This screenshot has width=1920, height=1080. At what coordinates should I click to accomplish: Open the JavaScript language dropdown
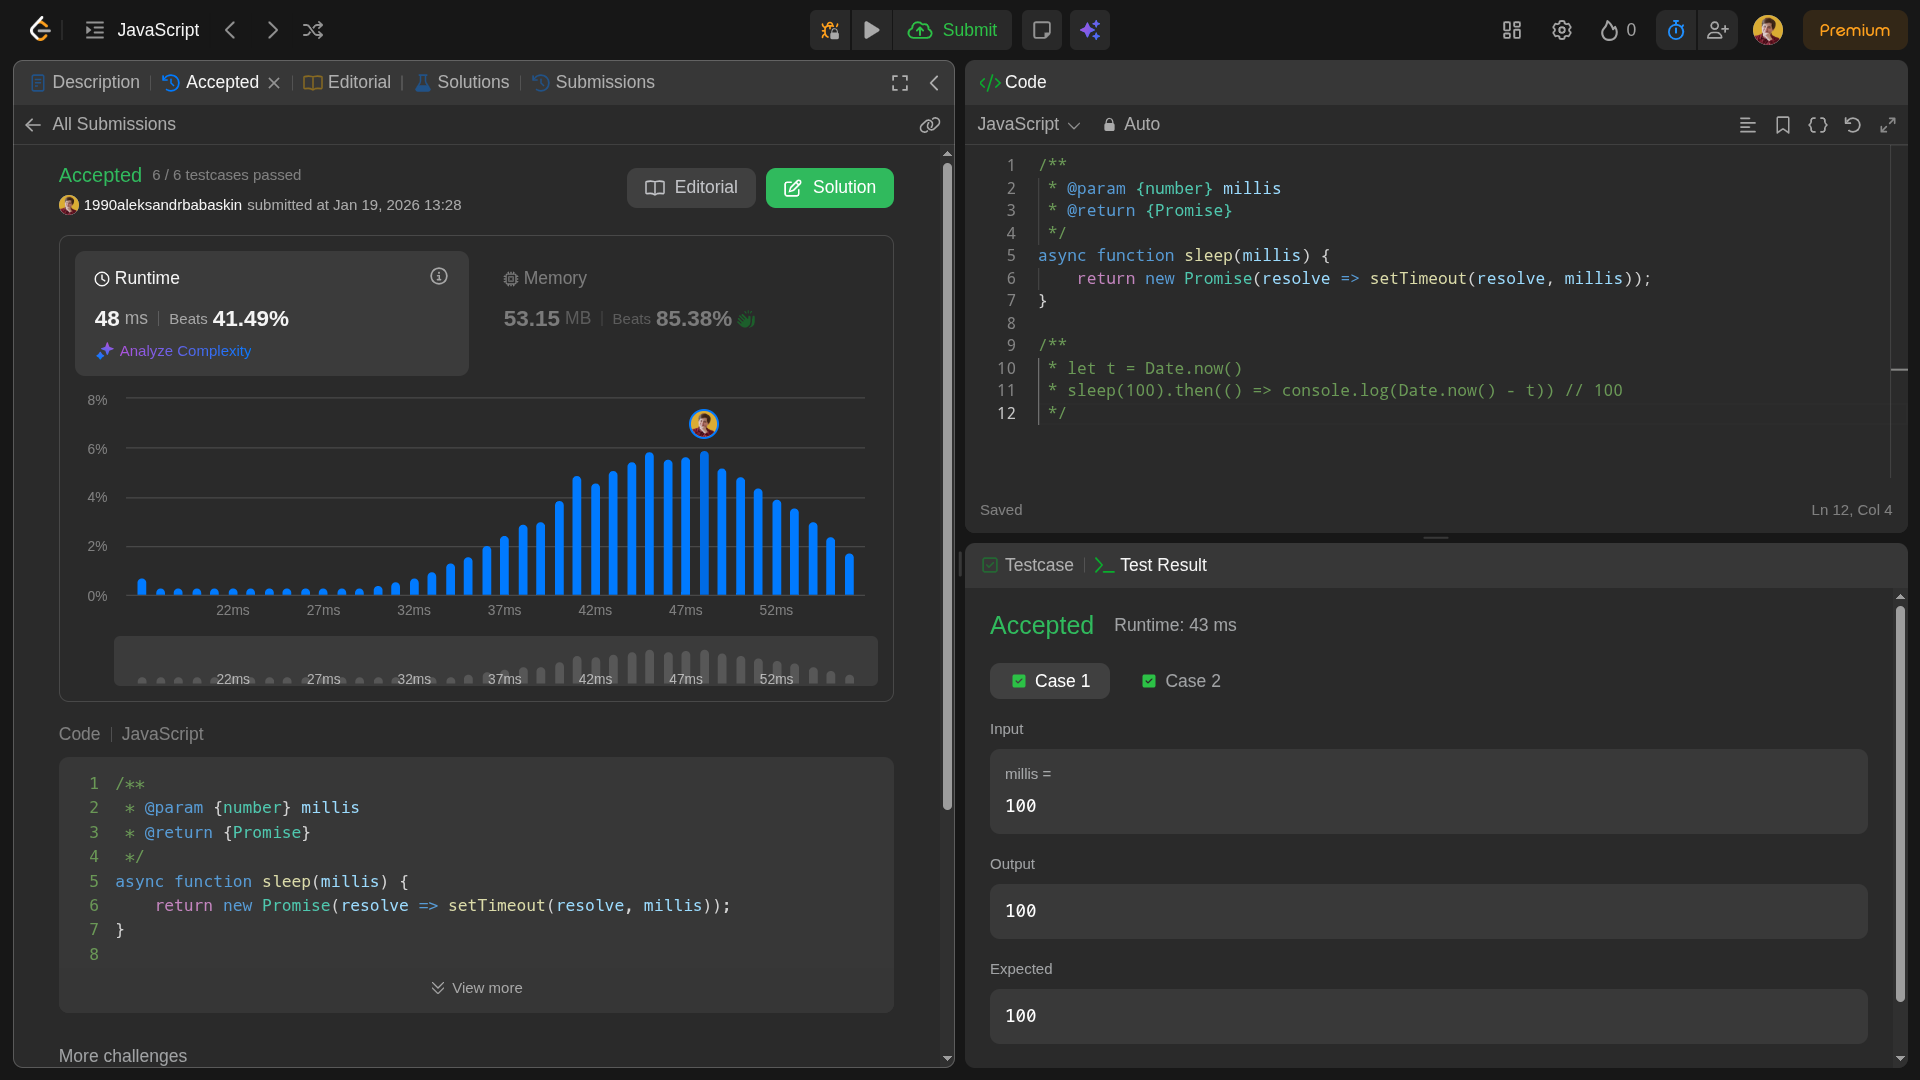click(x=1028, y=124)
